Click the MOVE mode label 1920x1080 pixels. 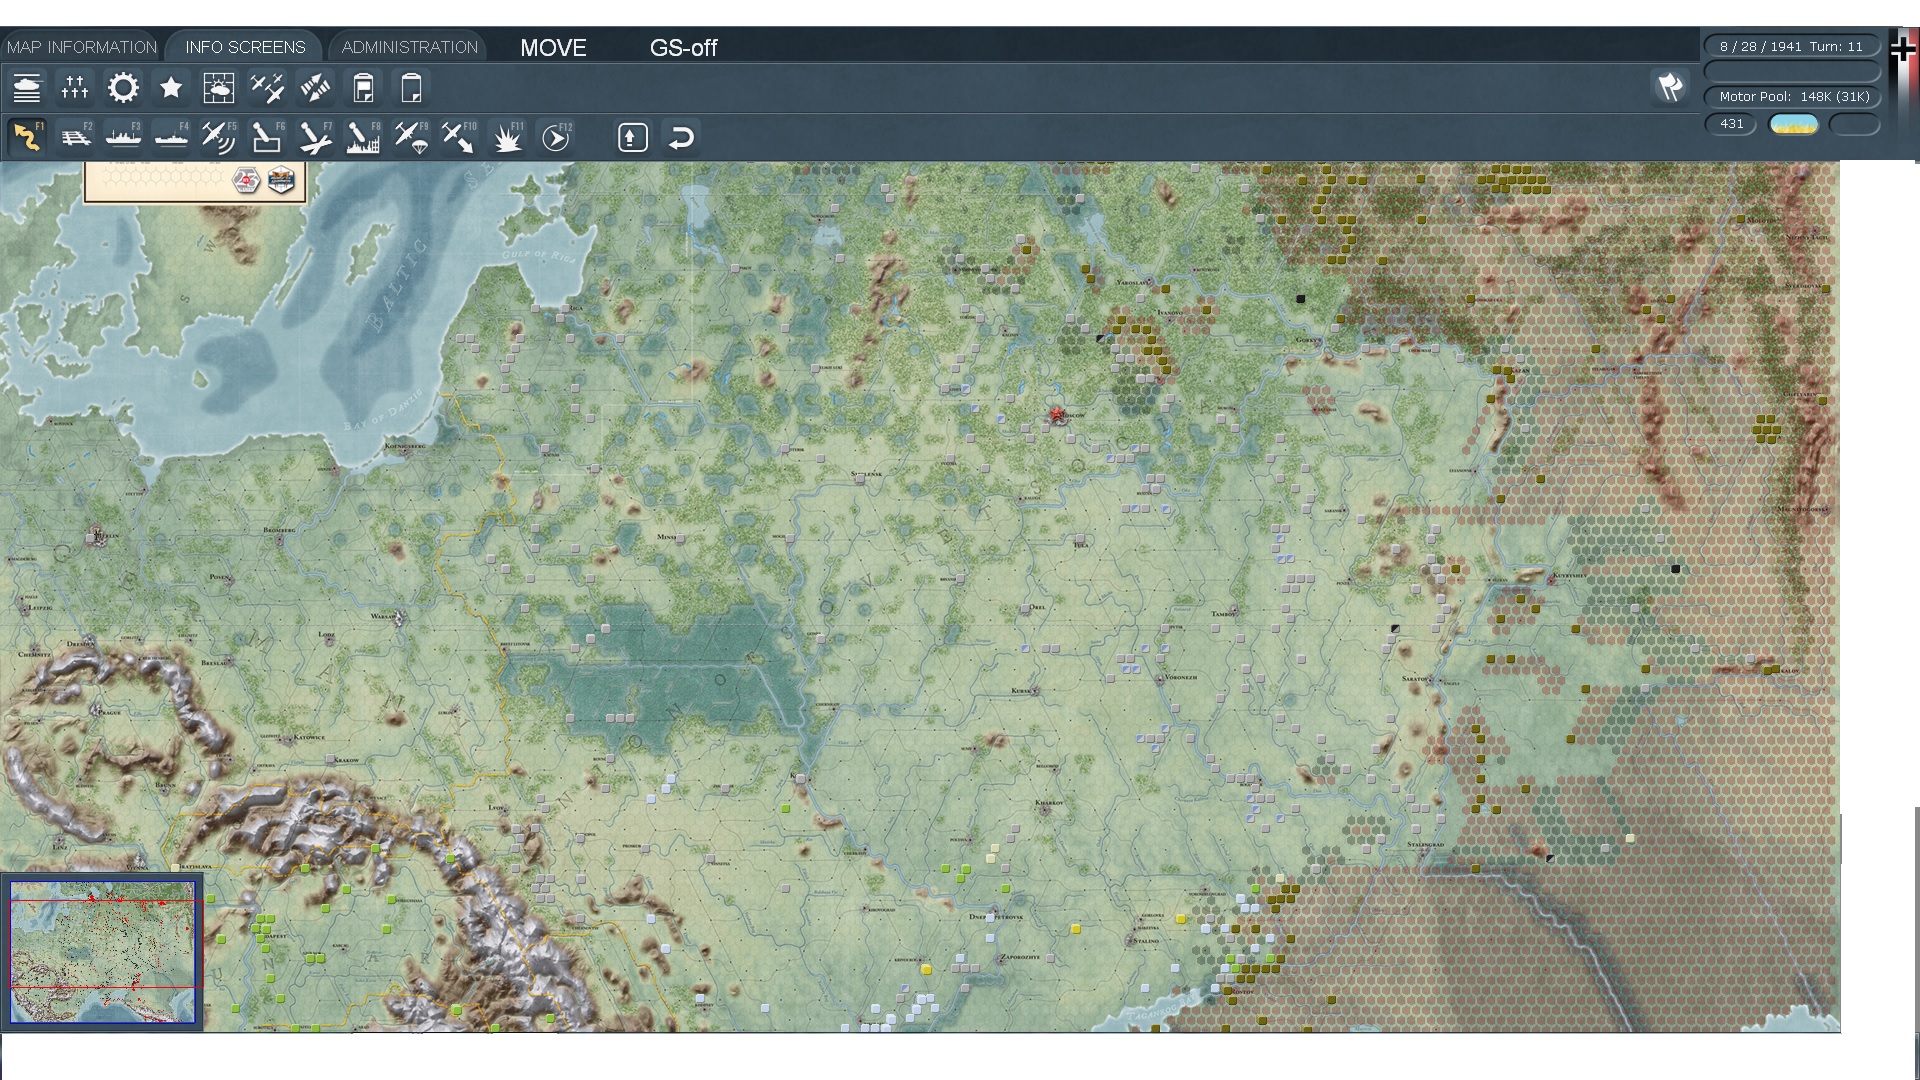point(553,48)
